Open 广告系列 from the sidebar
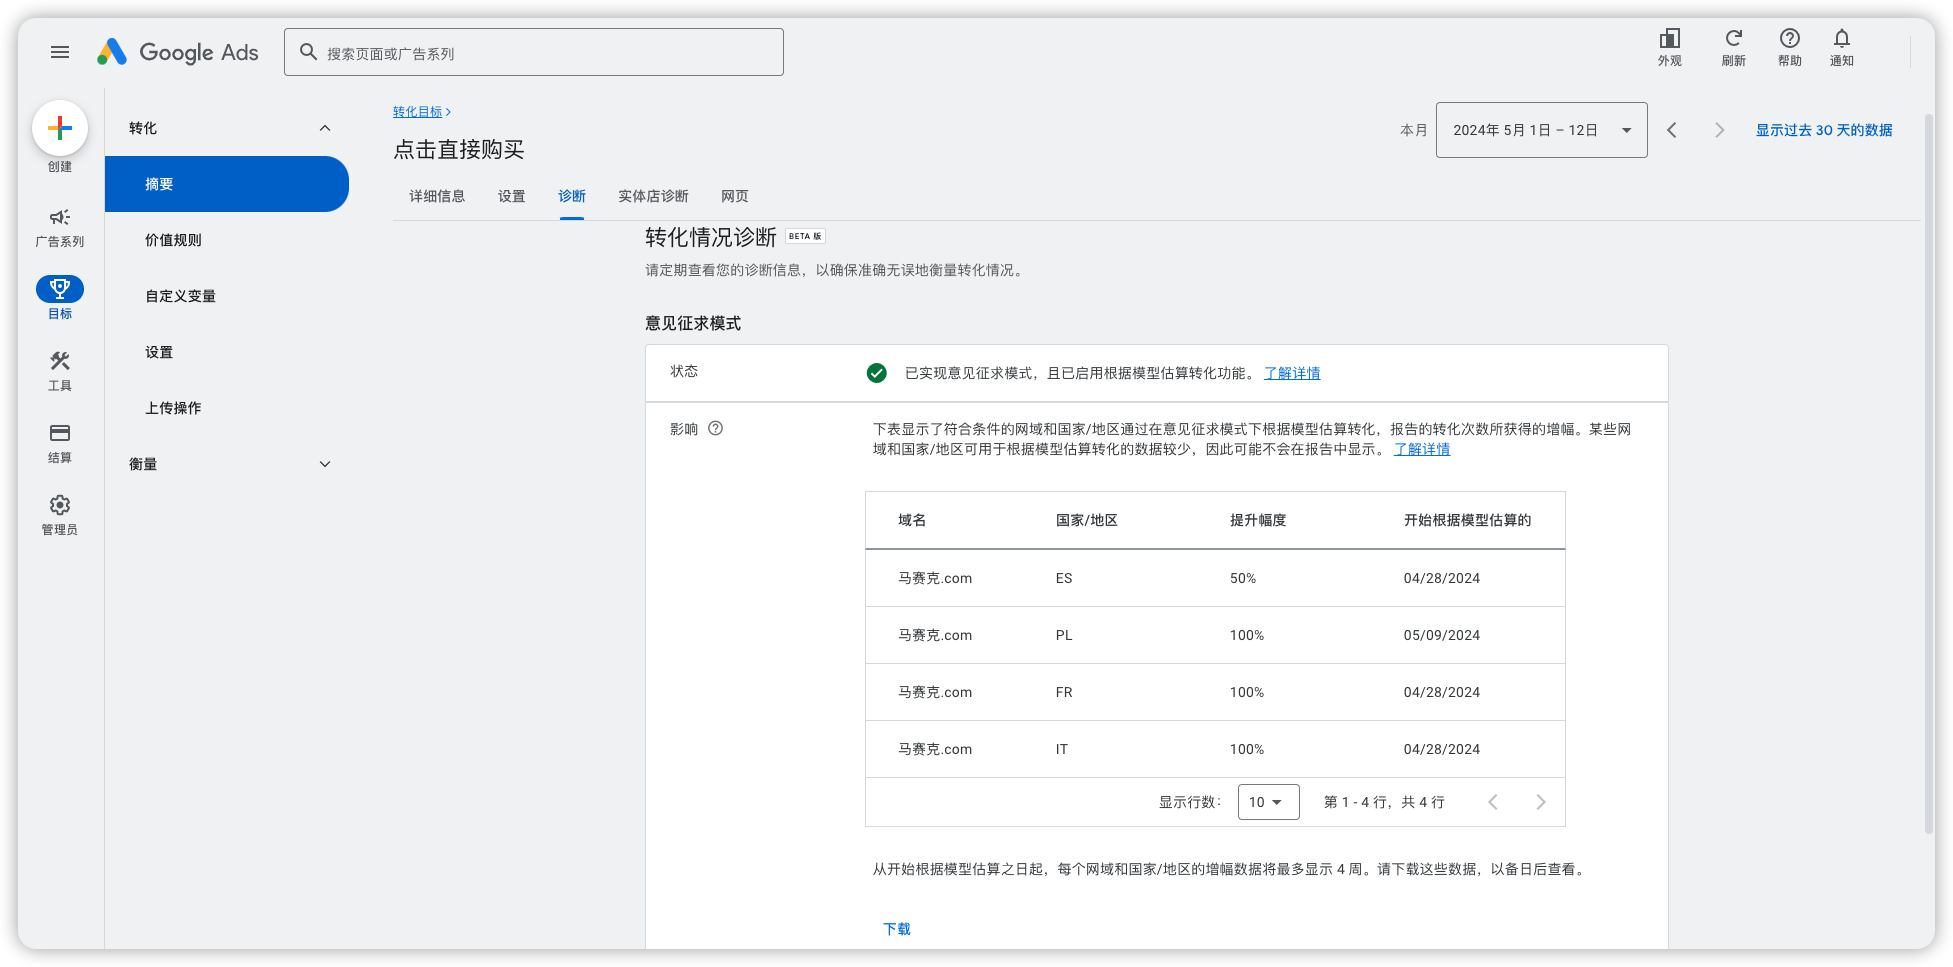 tap(60, 227)
